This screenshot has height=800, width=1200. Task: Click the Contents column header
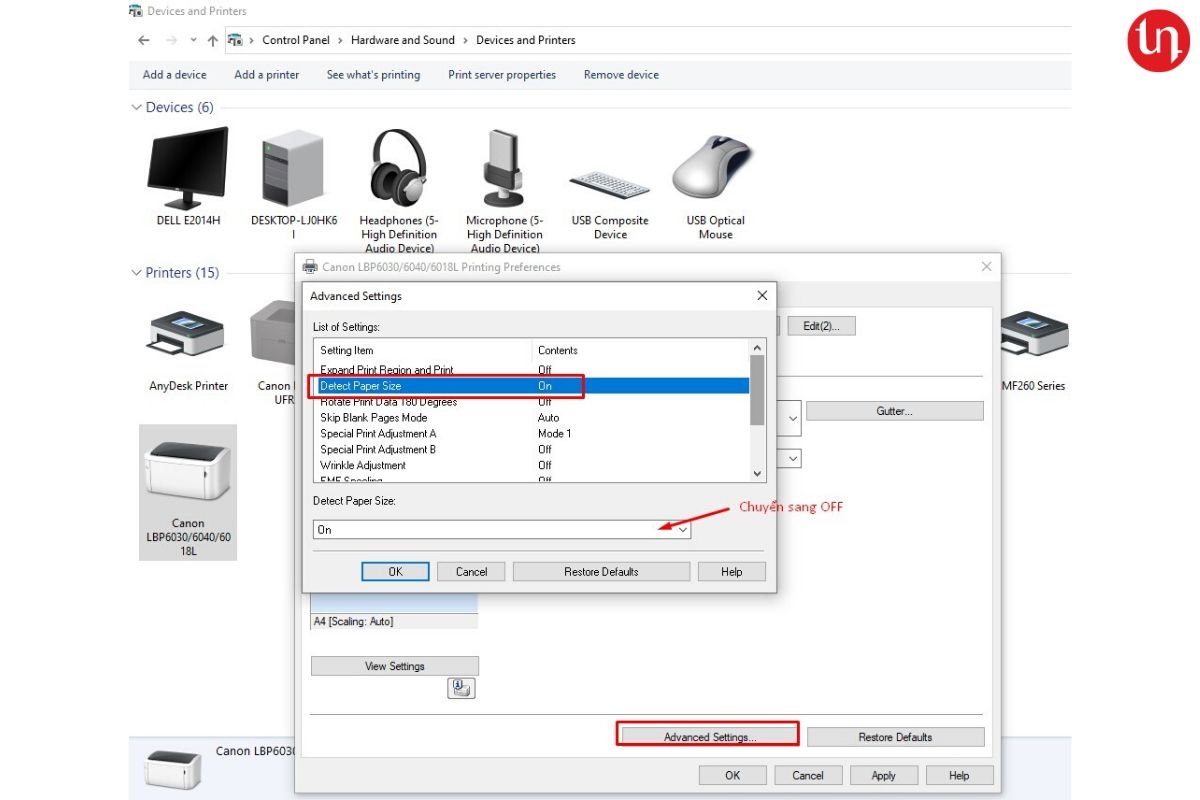(640, 350)
